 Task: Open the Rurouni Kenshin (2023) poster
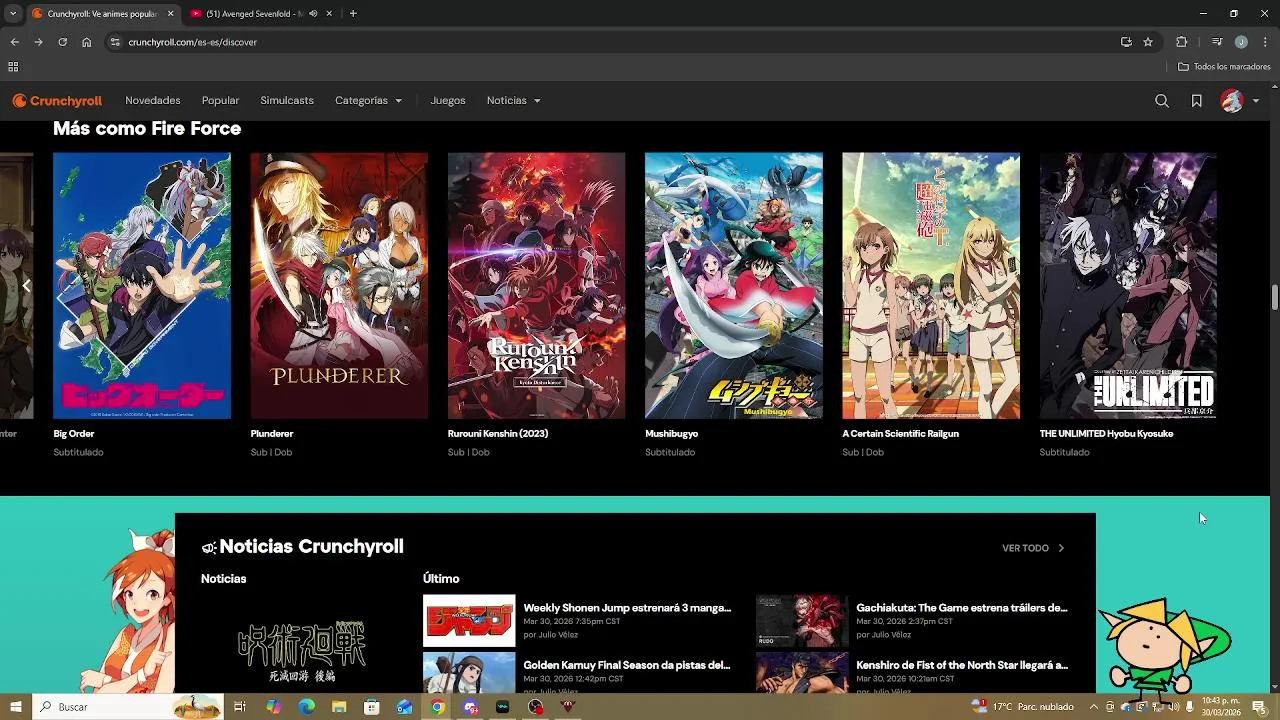[x=536, y=286]
